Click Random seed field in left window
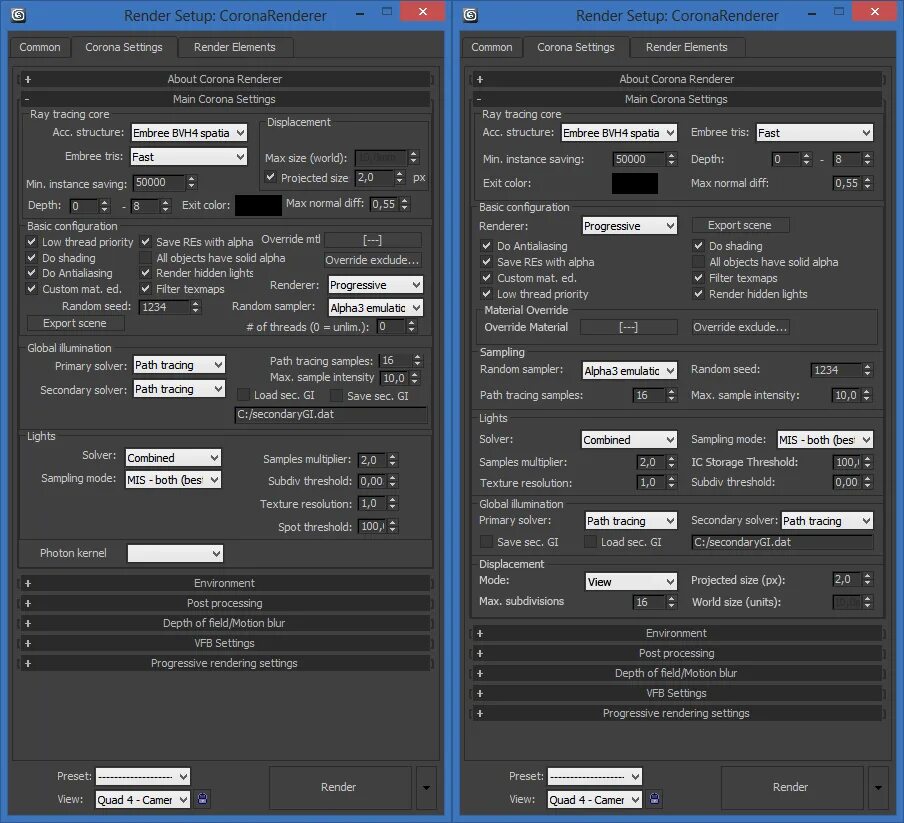 (x=165, y=307)
